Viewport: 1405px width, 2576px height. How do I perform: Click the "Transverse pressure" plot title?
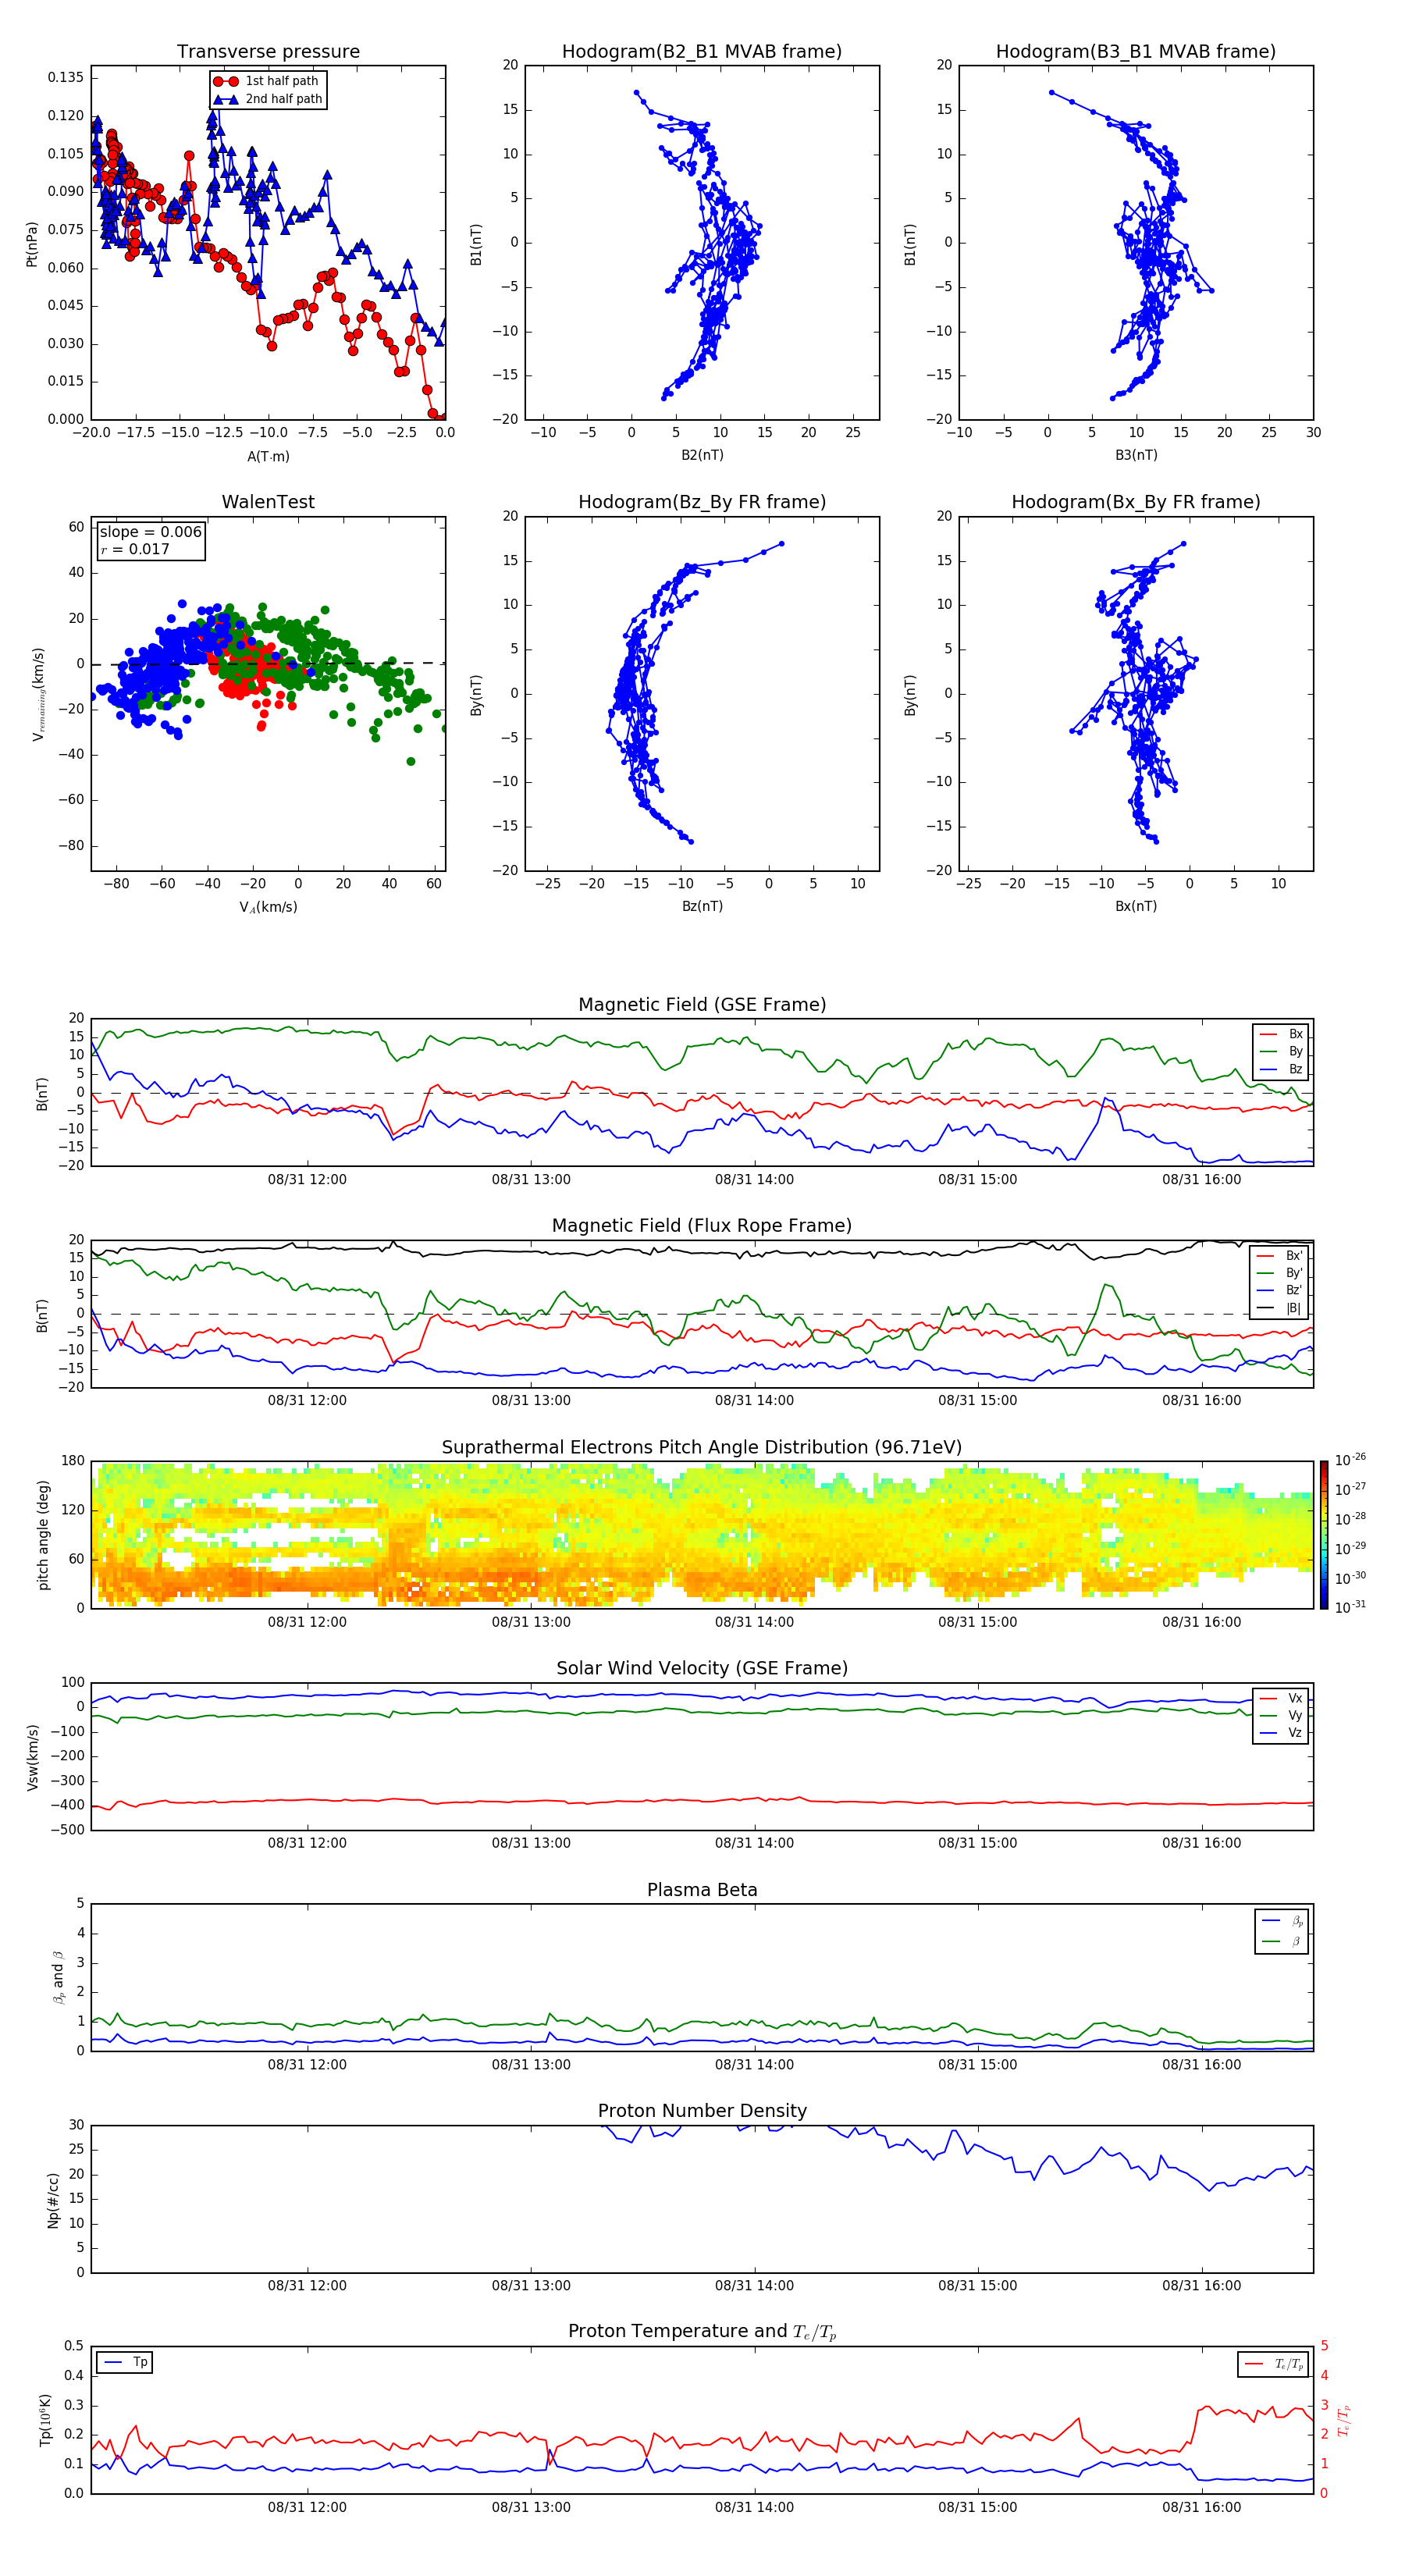(x=268, y=51)
